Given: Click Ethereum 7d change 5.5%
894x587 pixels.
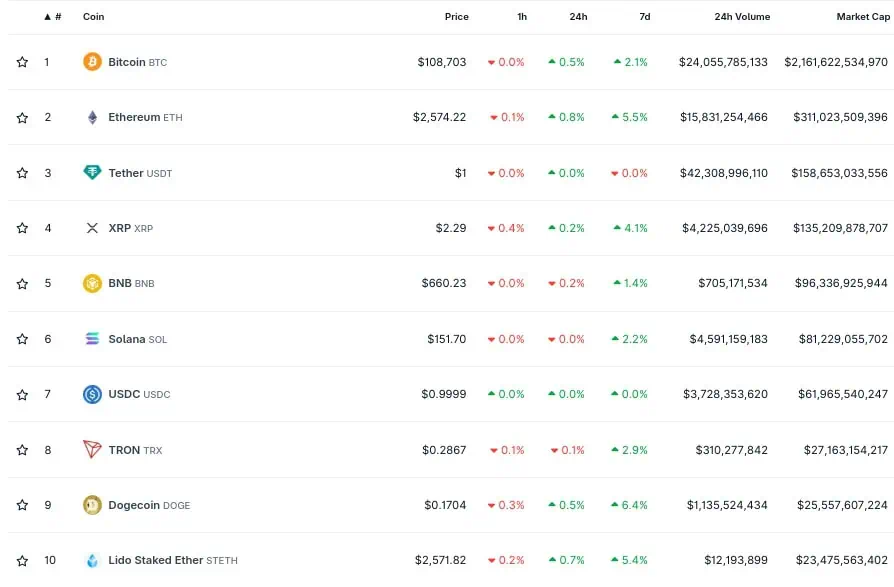Looking at the screenshot, I should [630, 117].
